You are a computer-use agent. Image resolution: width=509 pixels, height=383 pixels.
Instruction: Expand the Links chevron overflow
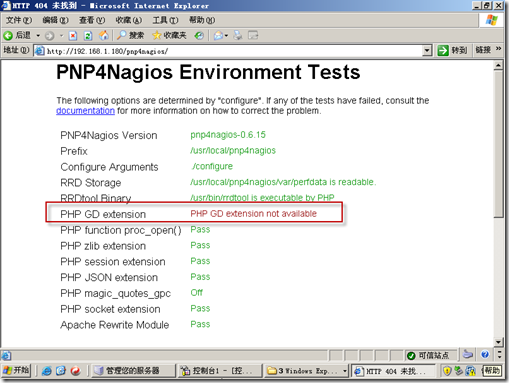click(499, 49)
